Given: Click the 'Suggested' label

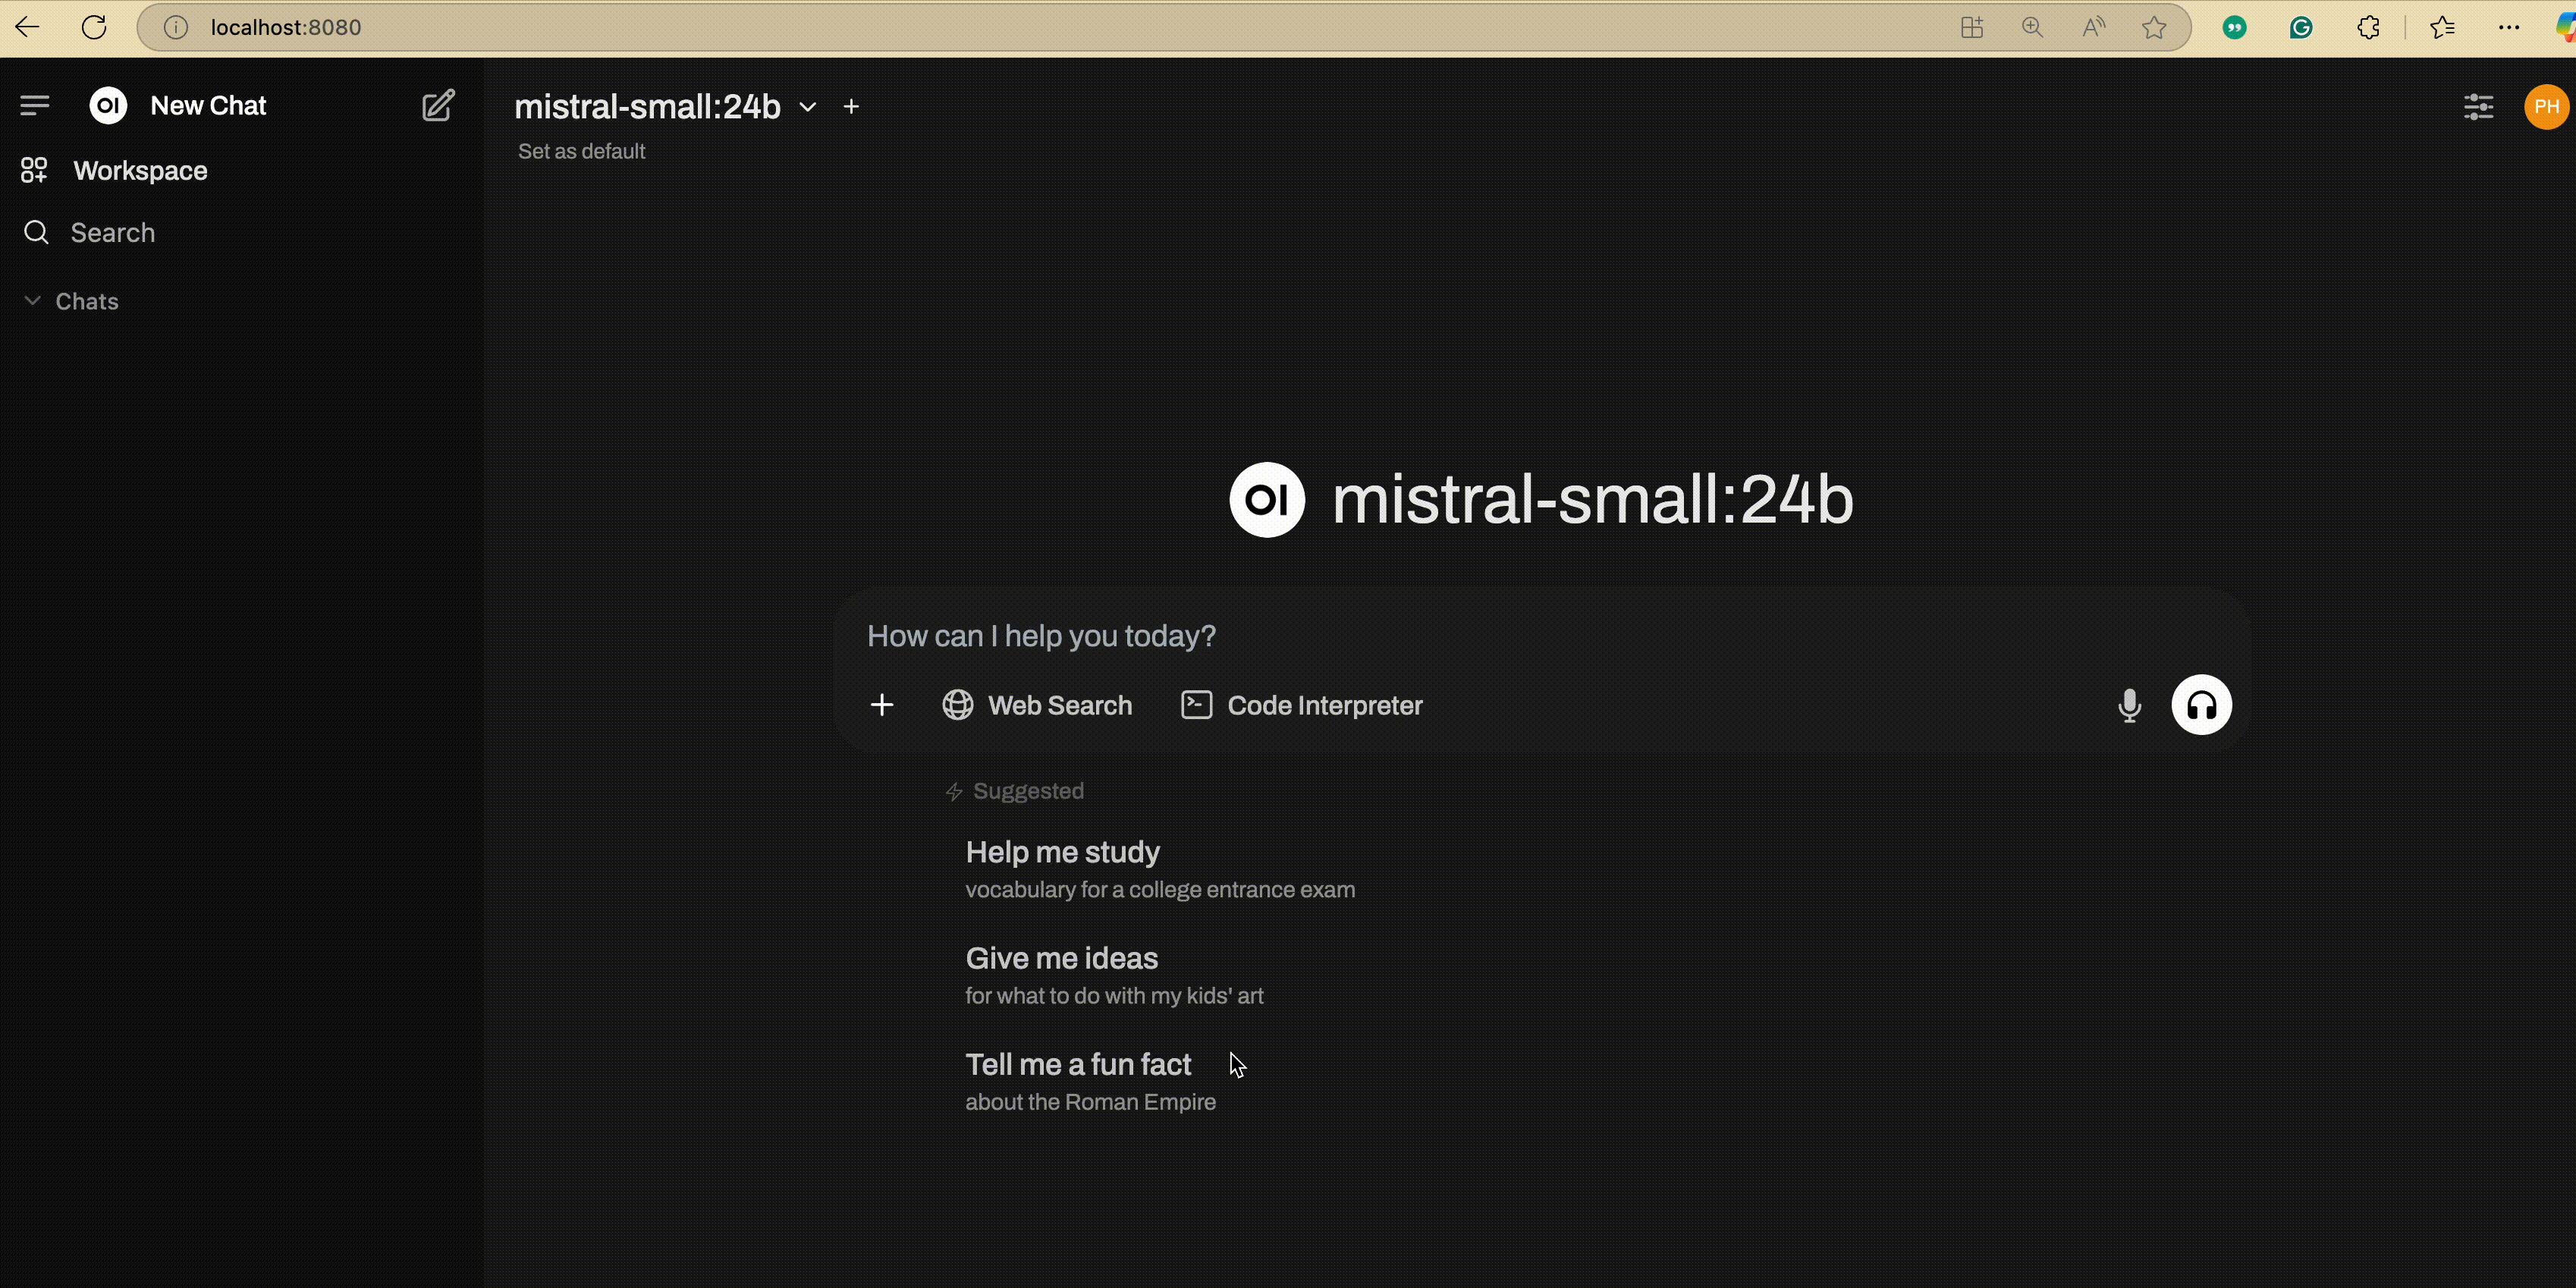Looking at the screenshot, I should pos(1028,791).
